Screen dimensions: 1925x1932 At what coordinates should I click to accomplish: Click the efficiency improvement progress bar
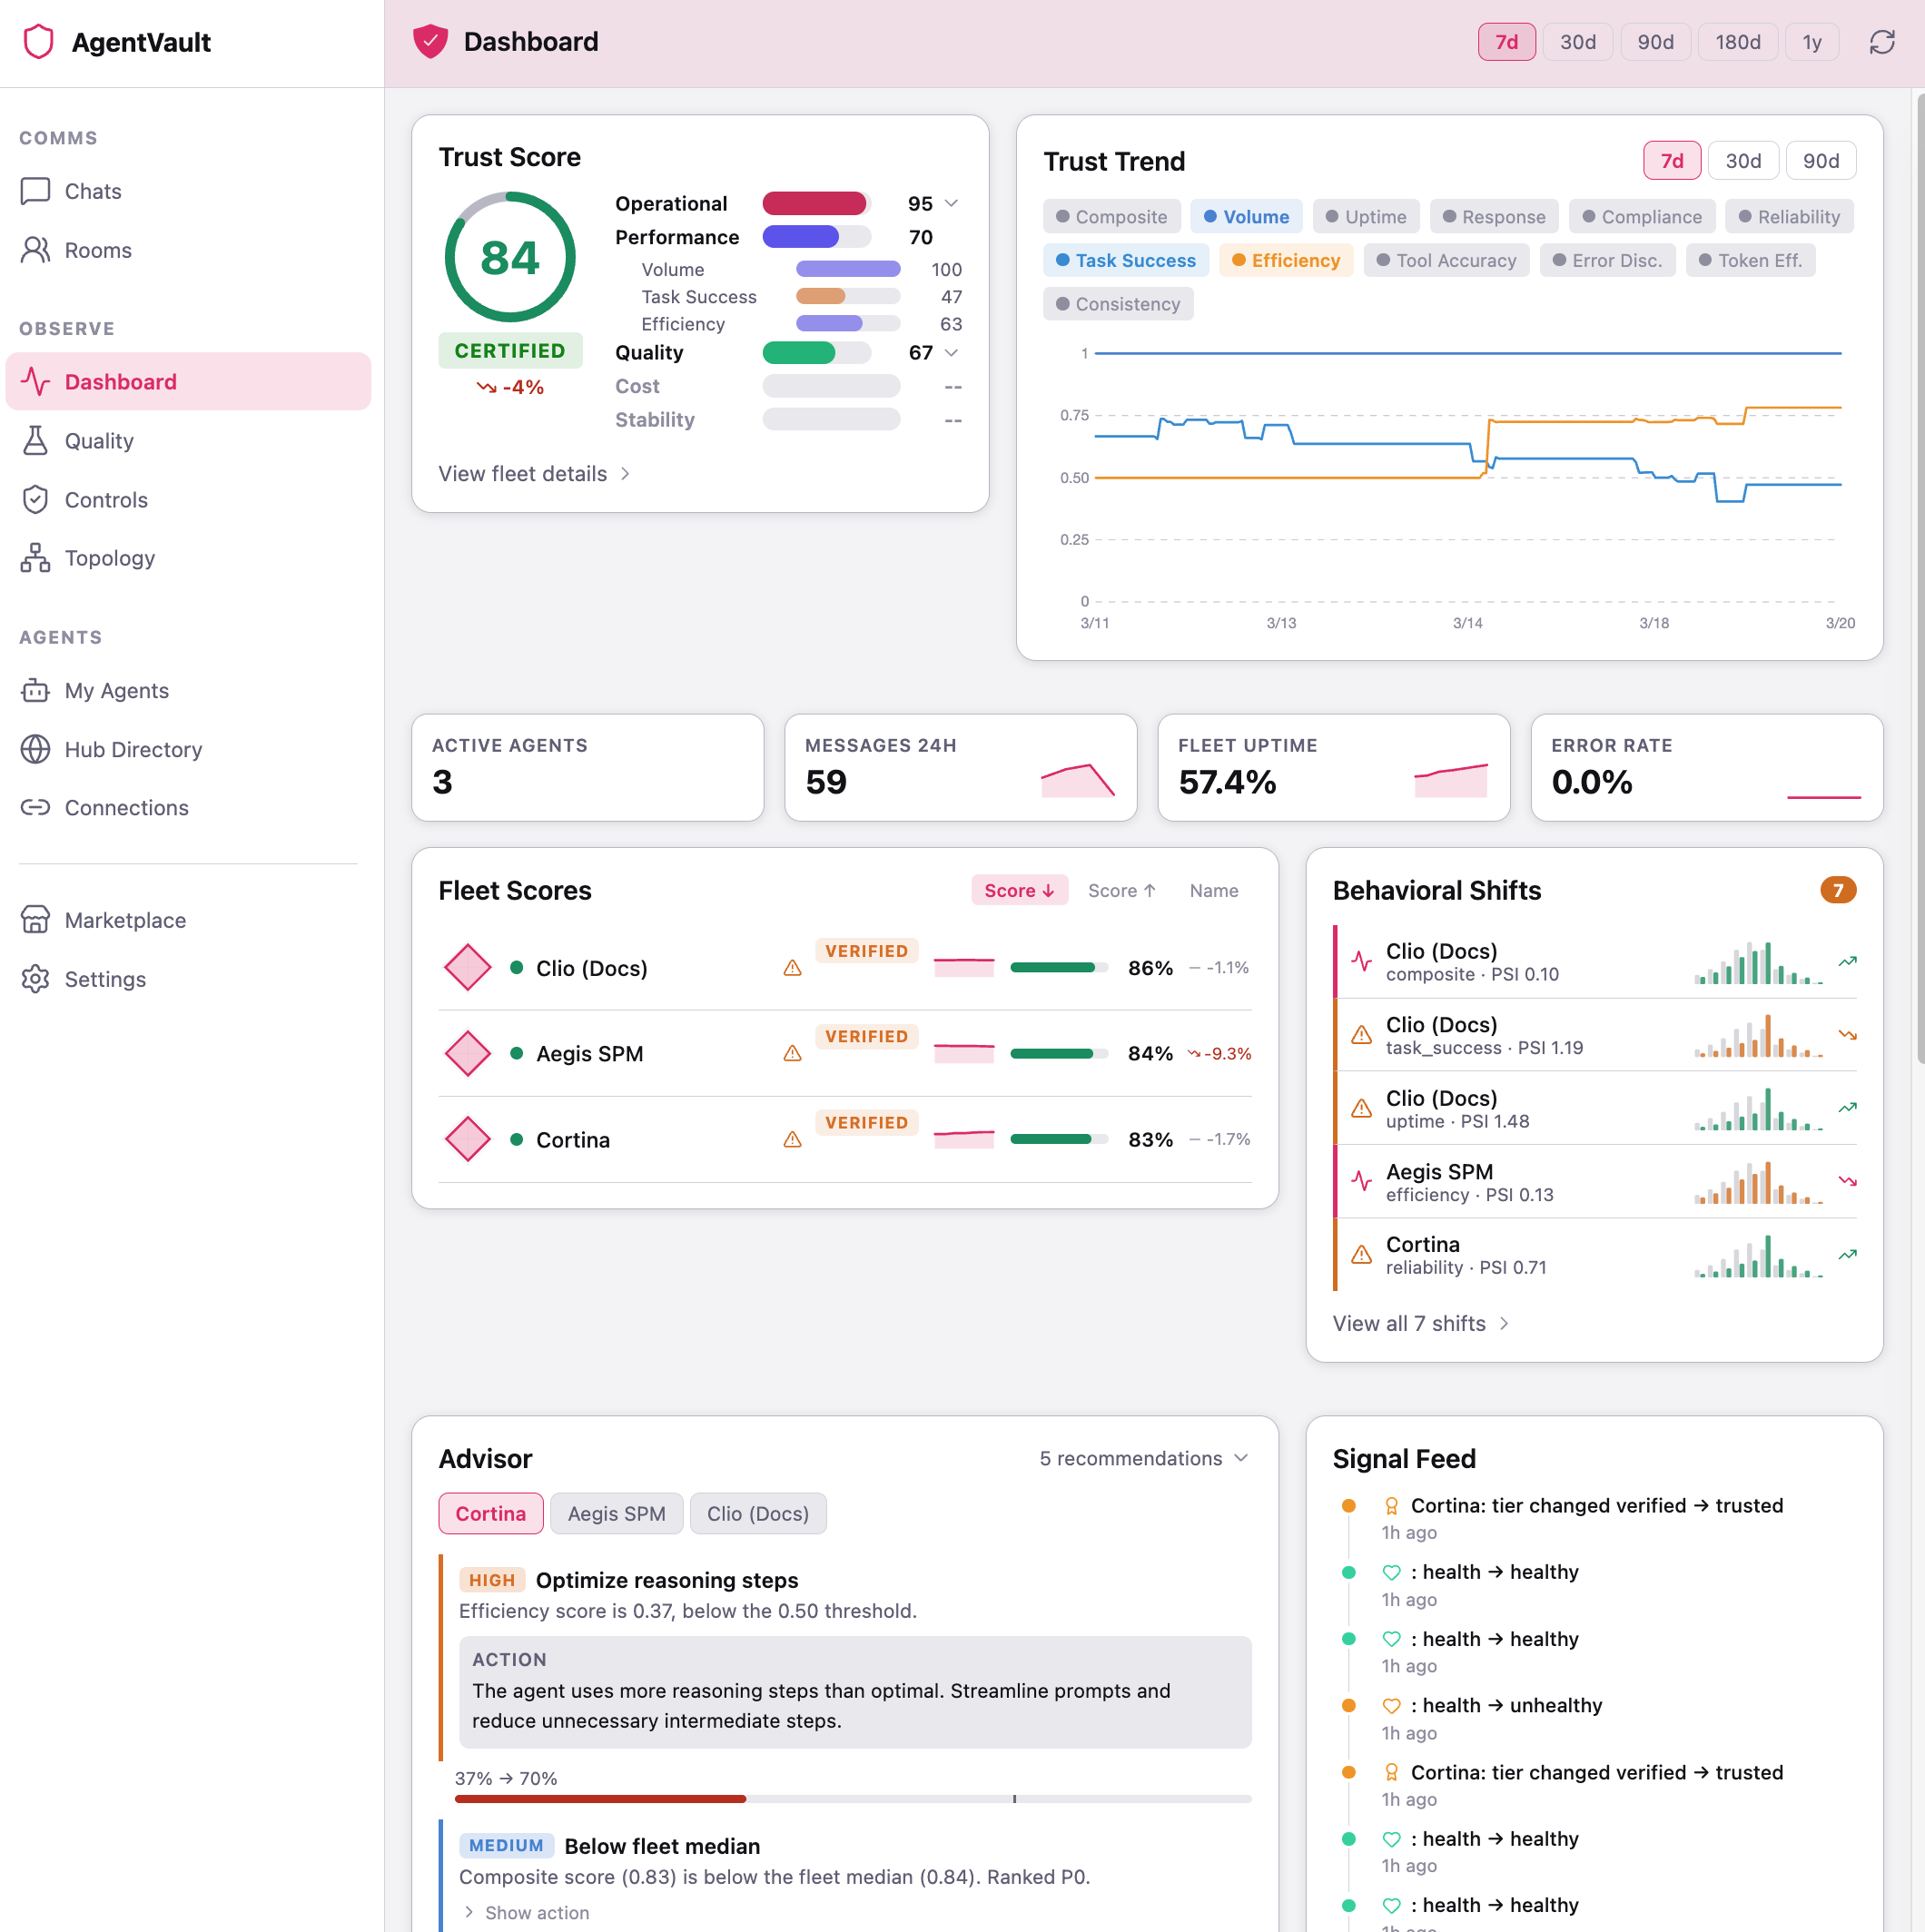coord(853,1799)
